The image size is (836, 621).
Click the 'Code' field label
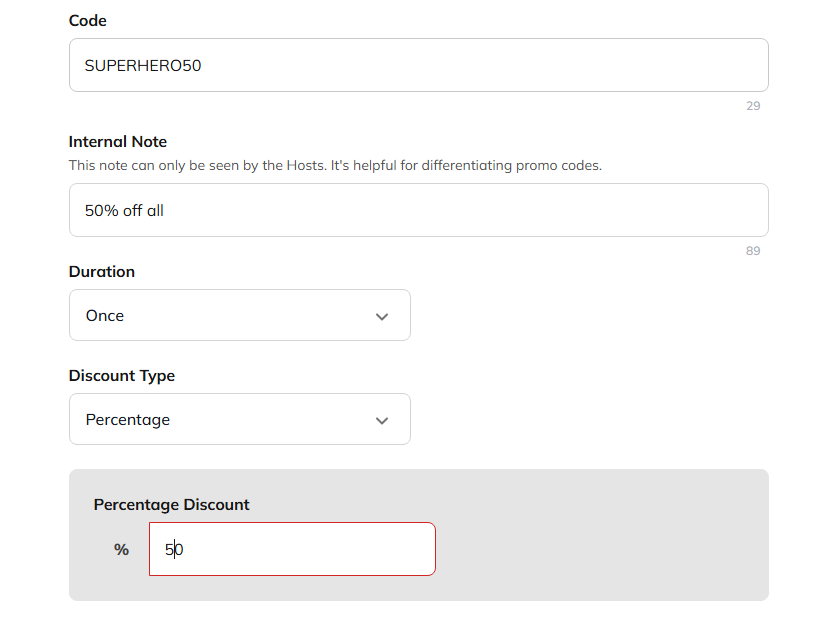coord(87,20)
